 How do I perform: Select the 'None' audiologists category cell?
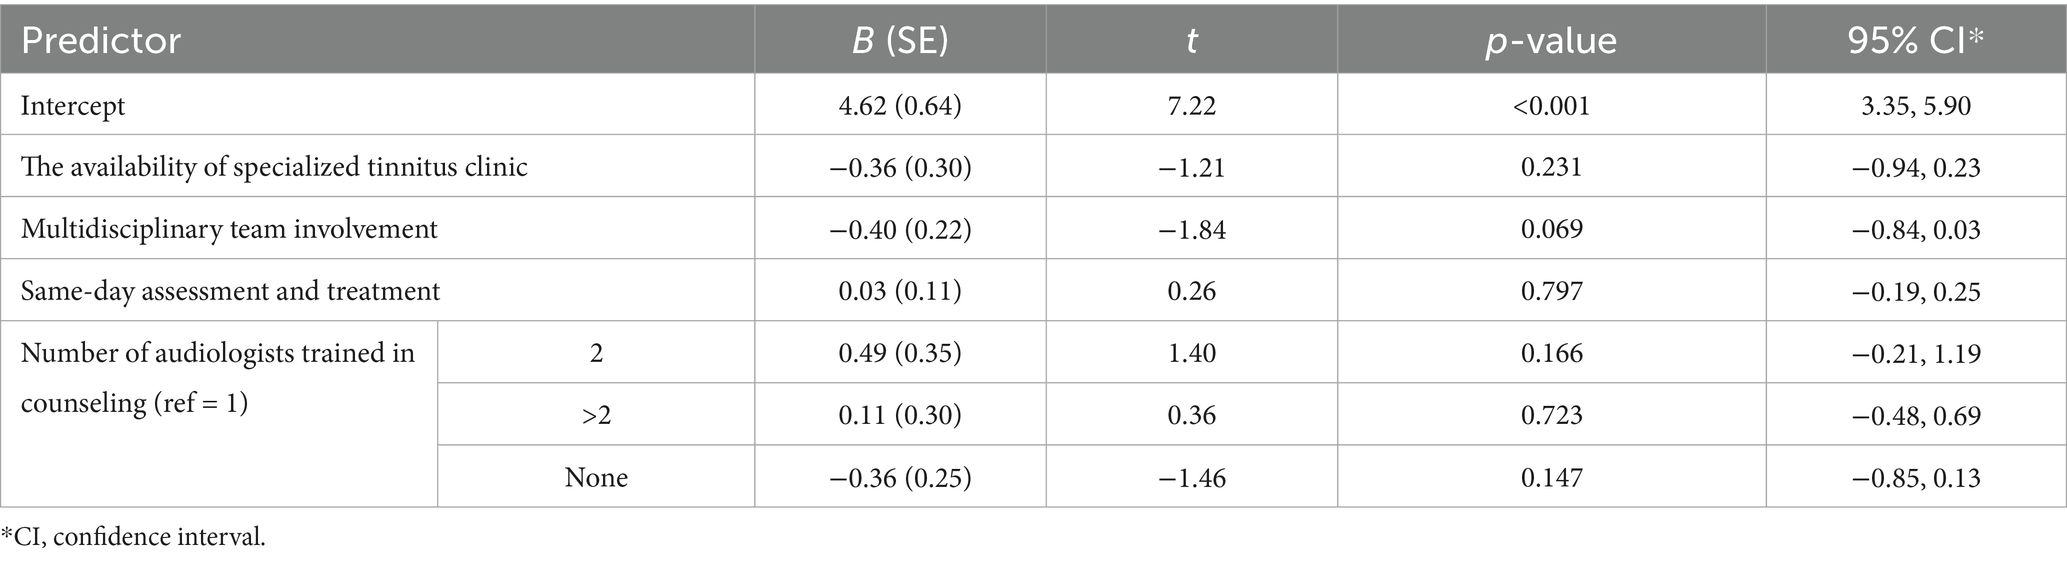[x=596, y=477]
